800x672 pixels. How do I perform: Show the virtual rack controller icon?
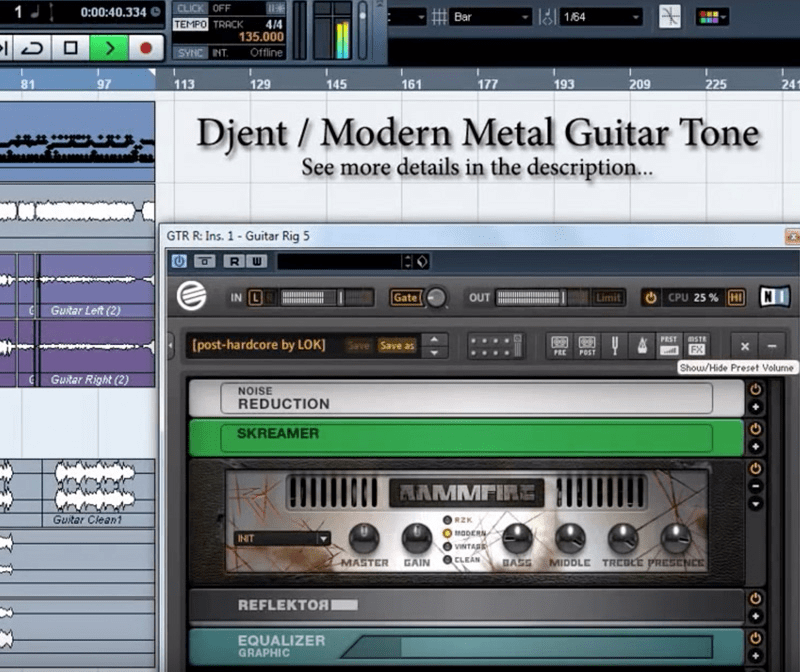(x=495, y=346)
